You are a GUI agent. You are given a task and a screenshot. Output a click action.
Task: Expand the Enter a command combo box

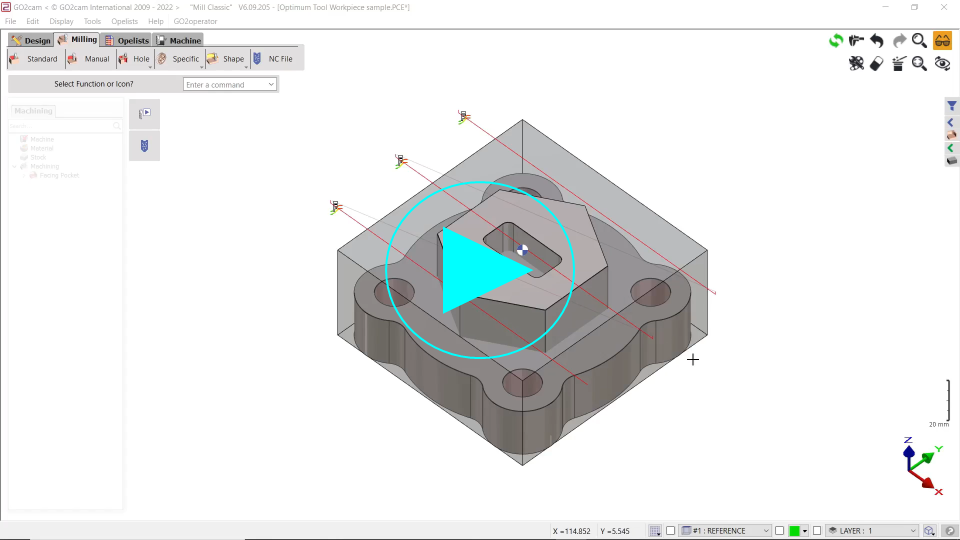point(271,85)
